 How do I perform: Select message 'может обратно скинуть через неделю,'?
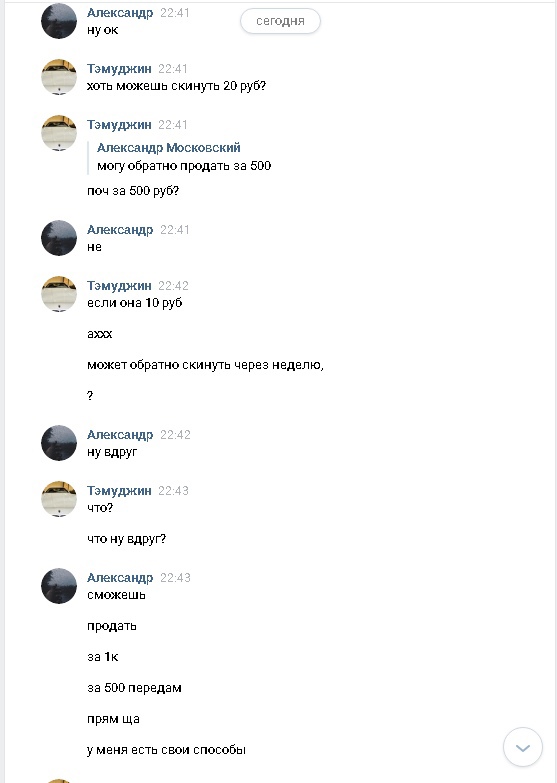pos(205,365)
